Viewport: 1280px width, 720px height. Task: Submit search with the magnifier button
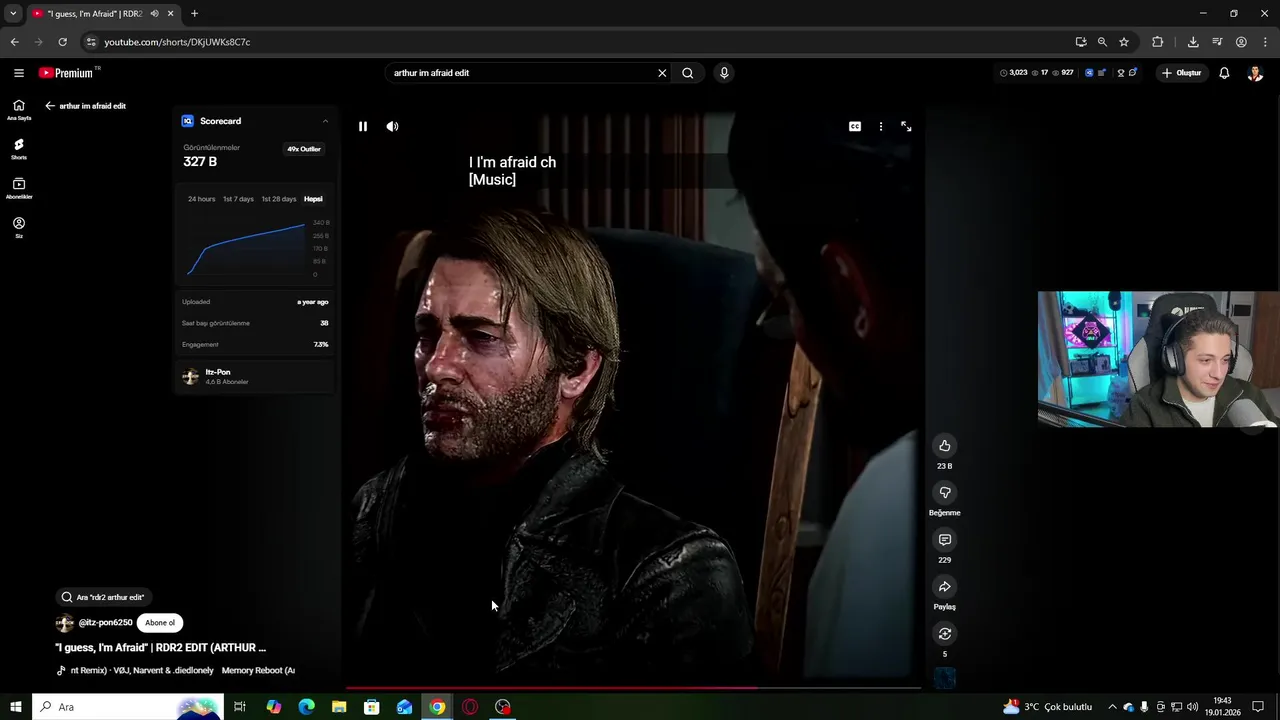pyautogui.click(x=688, y=73)
